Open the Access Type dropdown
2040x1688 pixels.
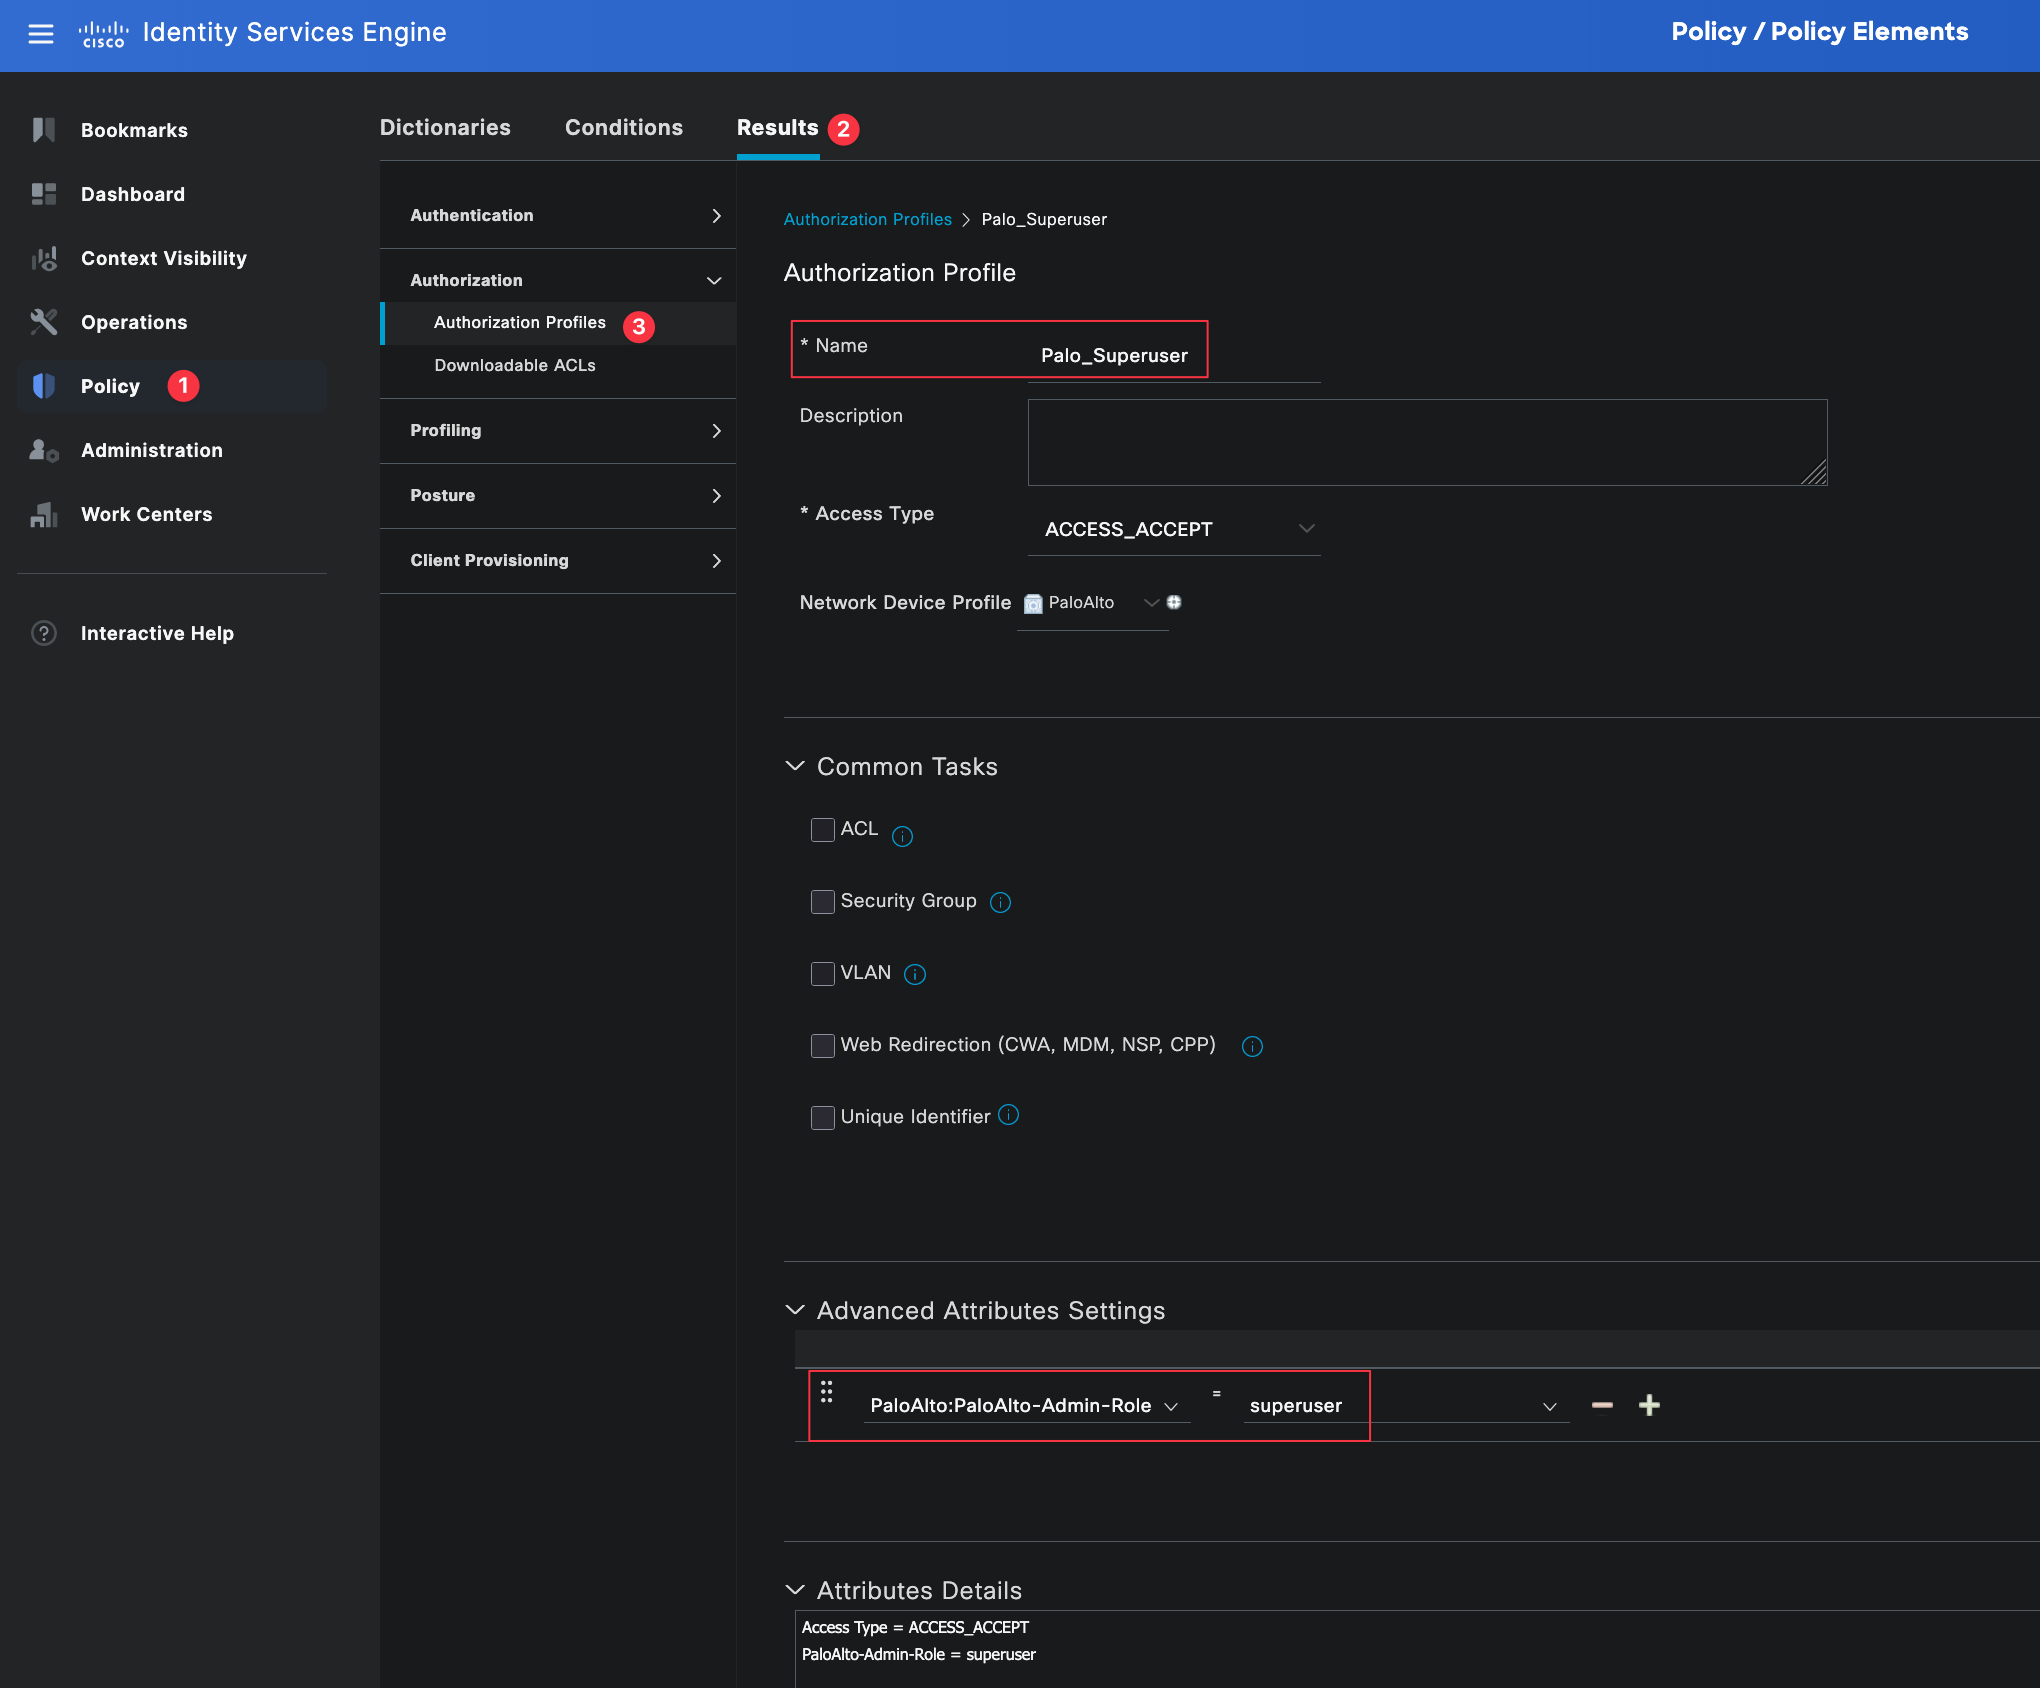point(1174,529)
